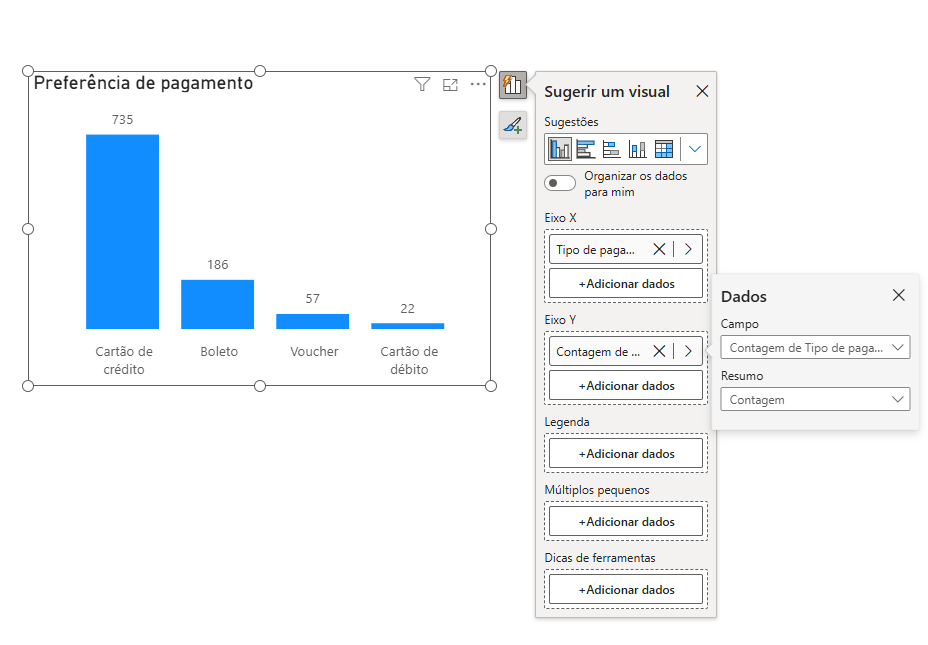Click the 'Cartão de crédito' axis label

pos(124,360)
